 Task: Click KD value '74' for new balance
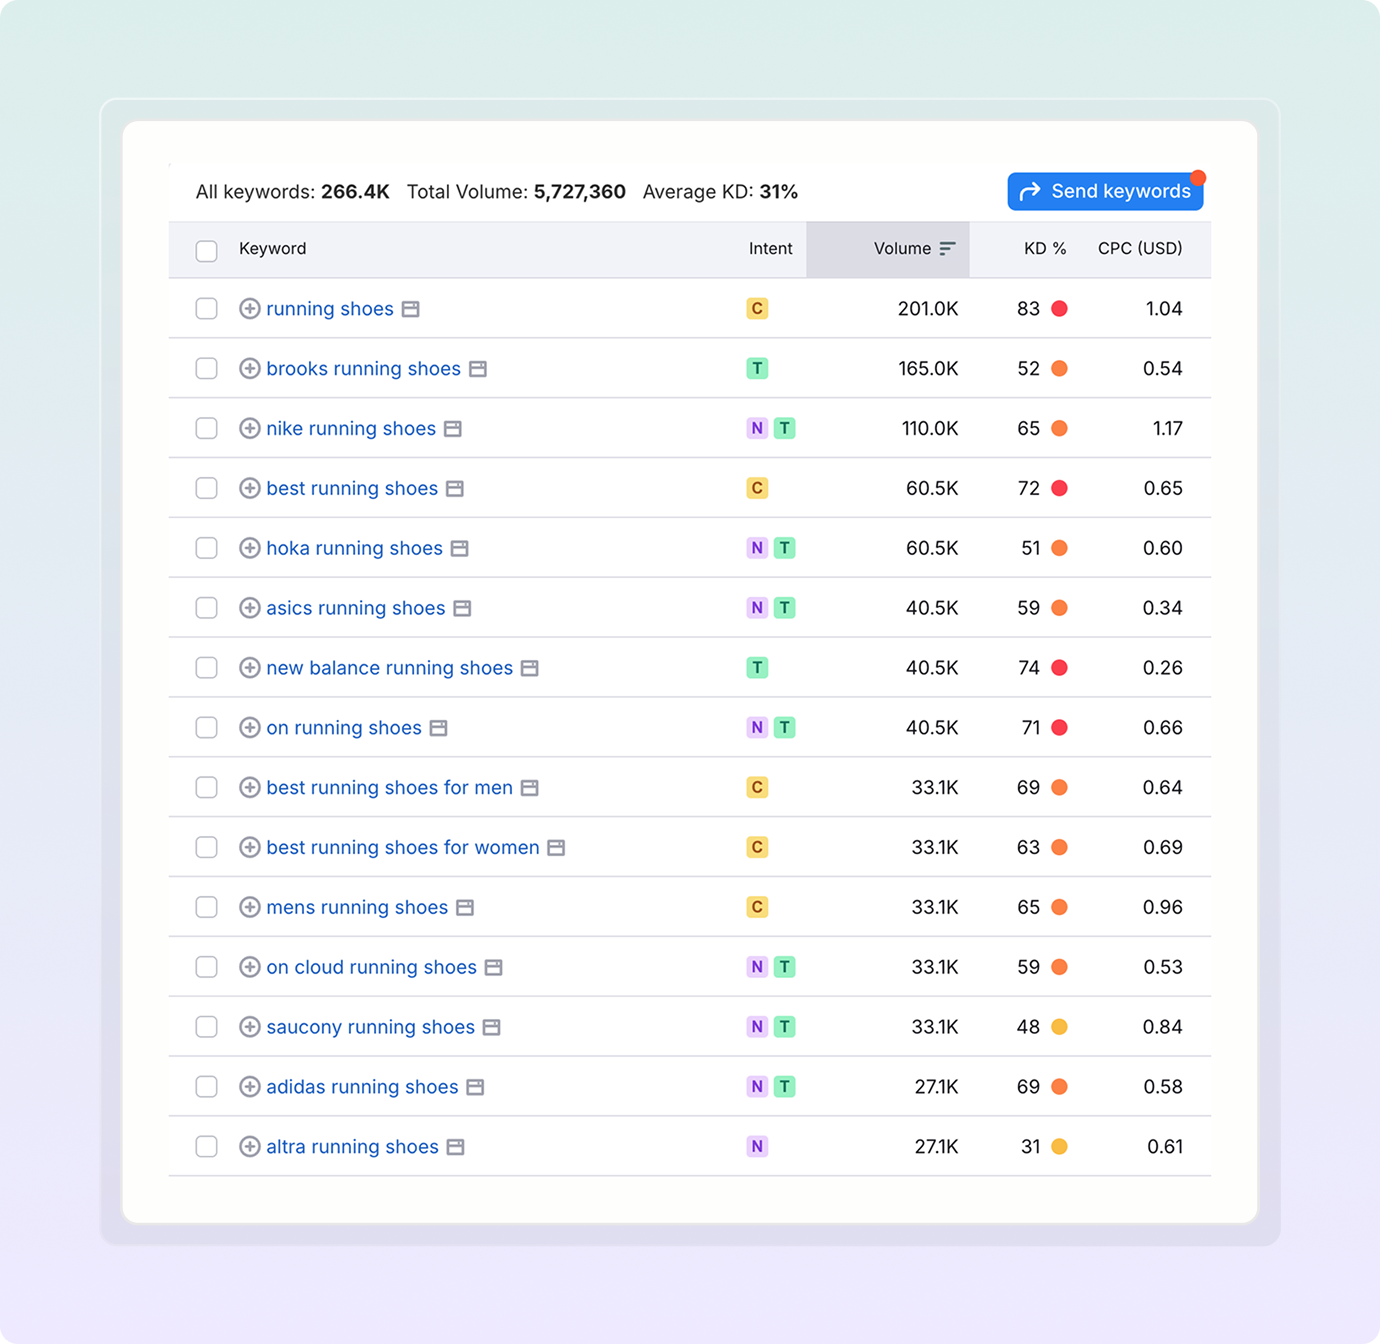click(1029, 668)
